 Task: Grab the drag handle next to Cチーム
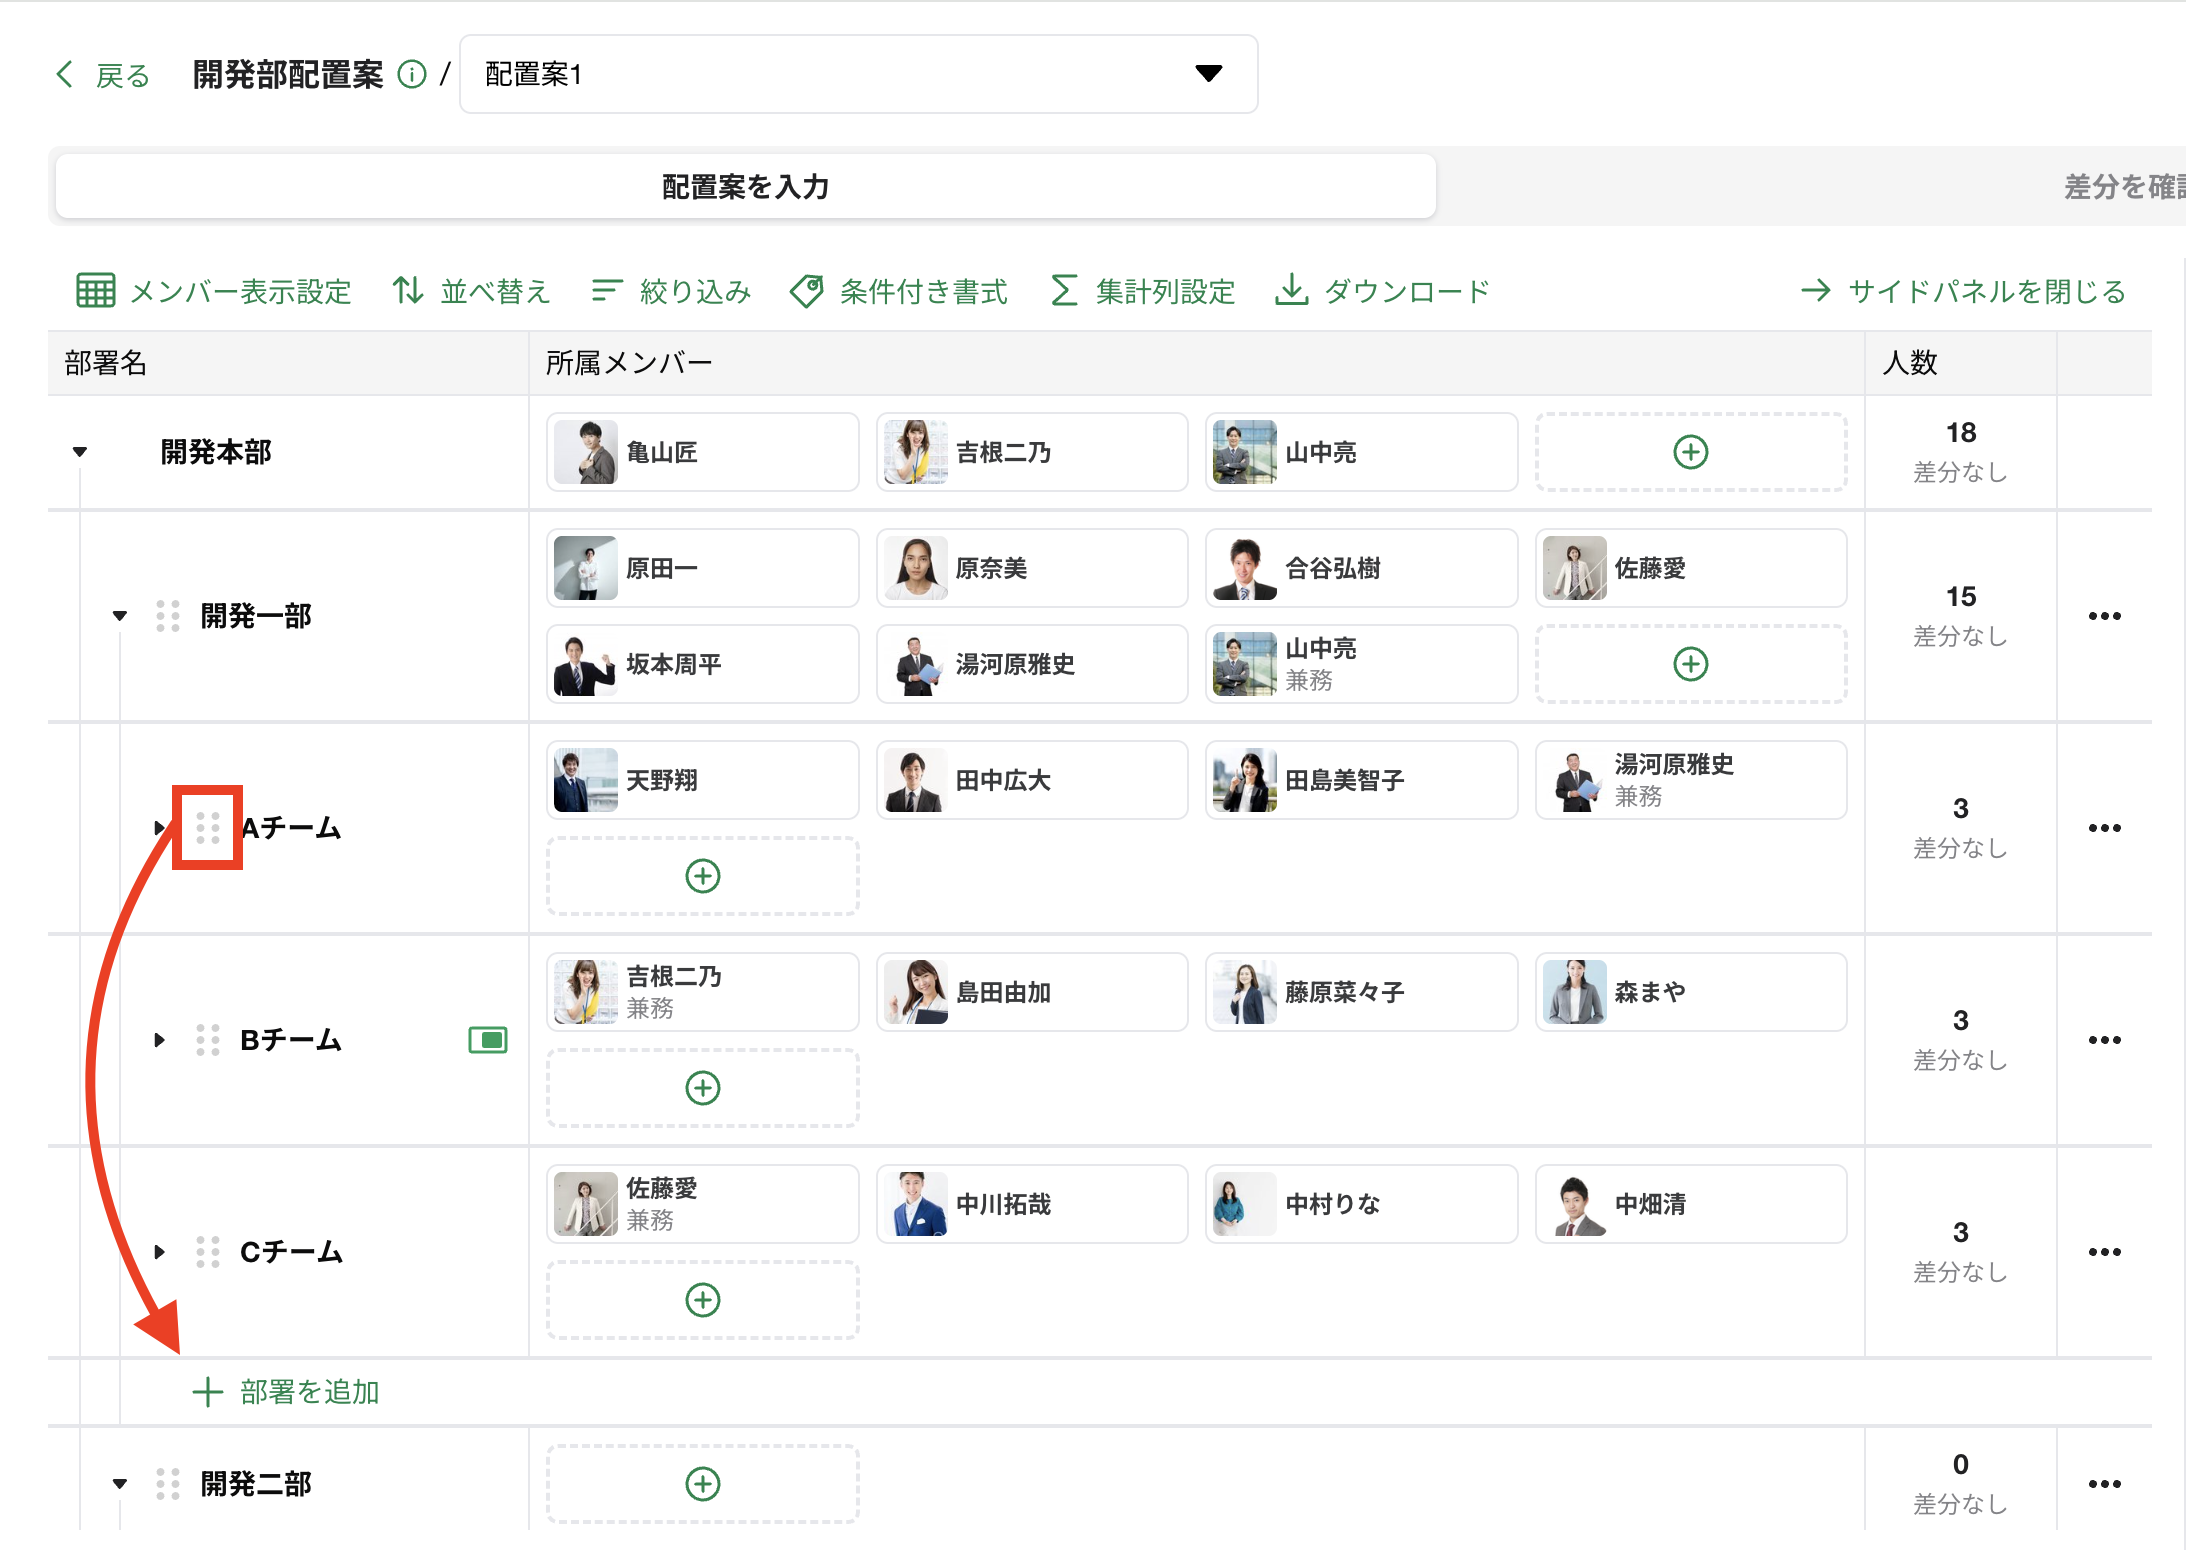[x=207, y=1252]
